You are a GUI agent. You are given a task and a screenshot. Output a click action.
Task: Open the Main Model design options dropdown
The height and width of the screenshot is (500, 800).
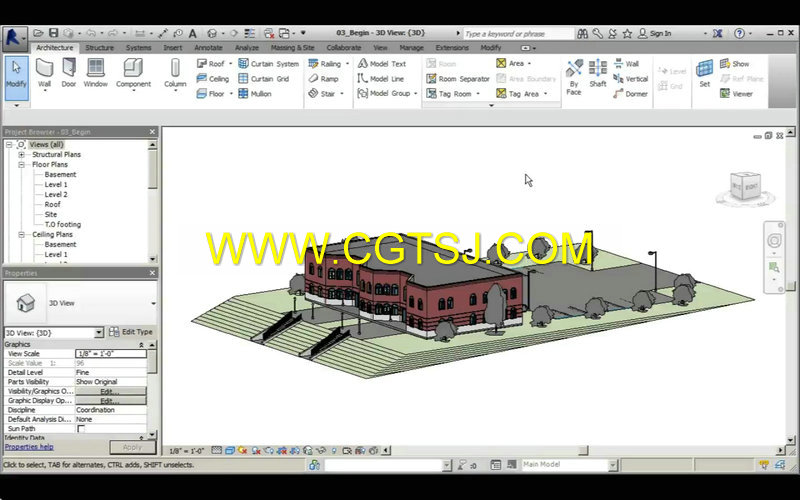[613, 465]
